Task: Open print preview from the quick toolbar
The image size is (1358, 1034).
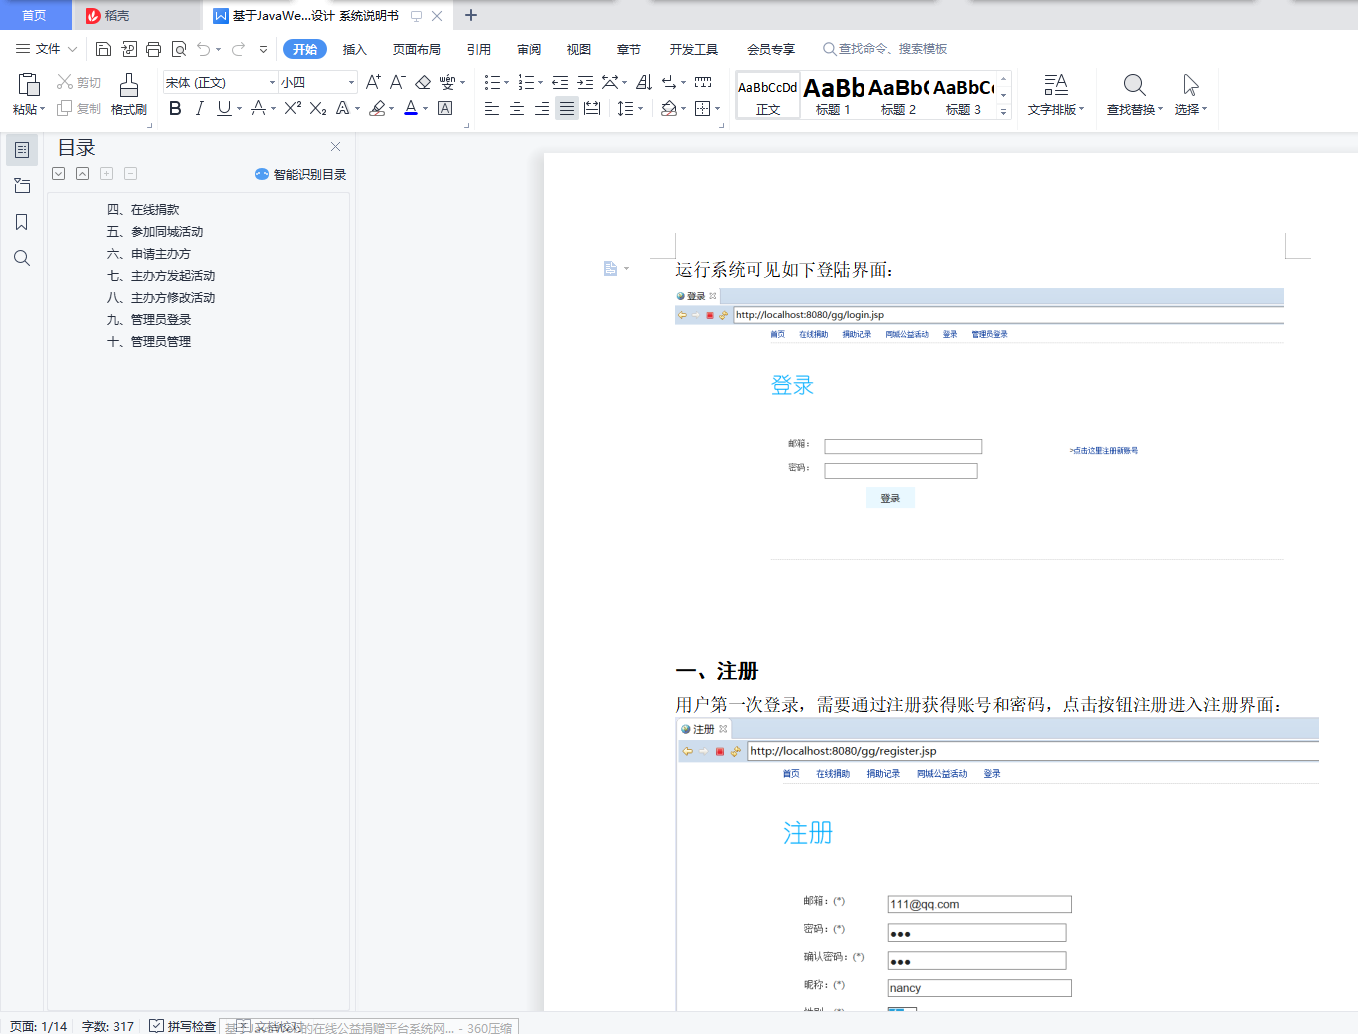Action: pos(179,49)
